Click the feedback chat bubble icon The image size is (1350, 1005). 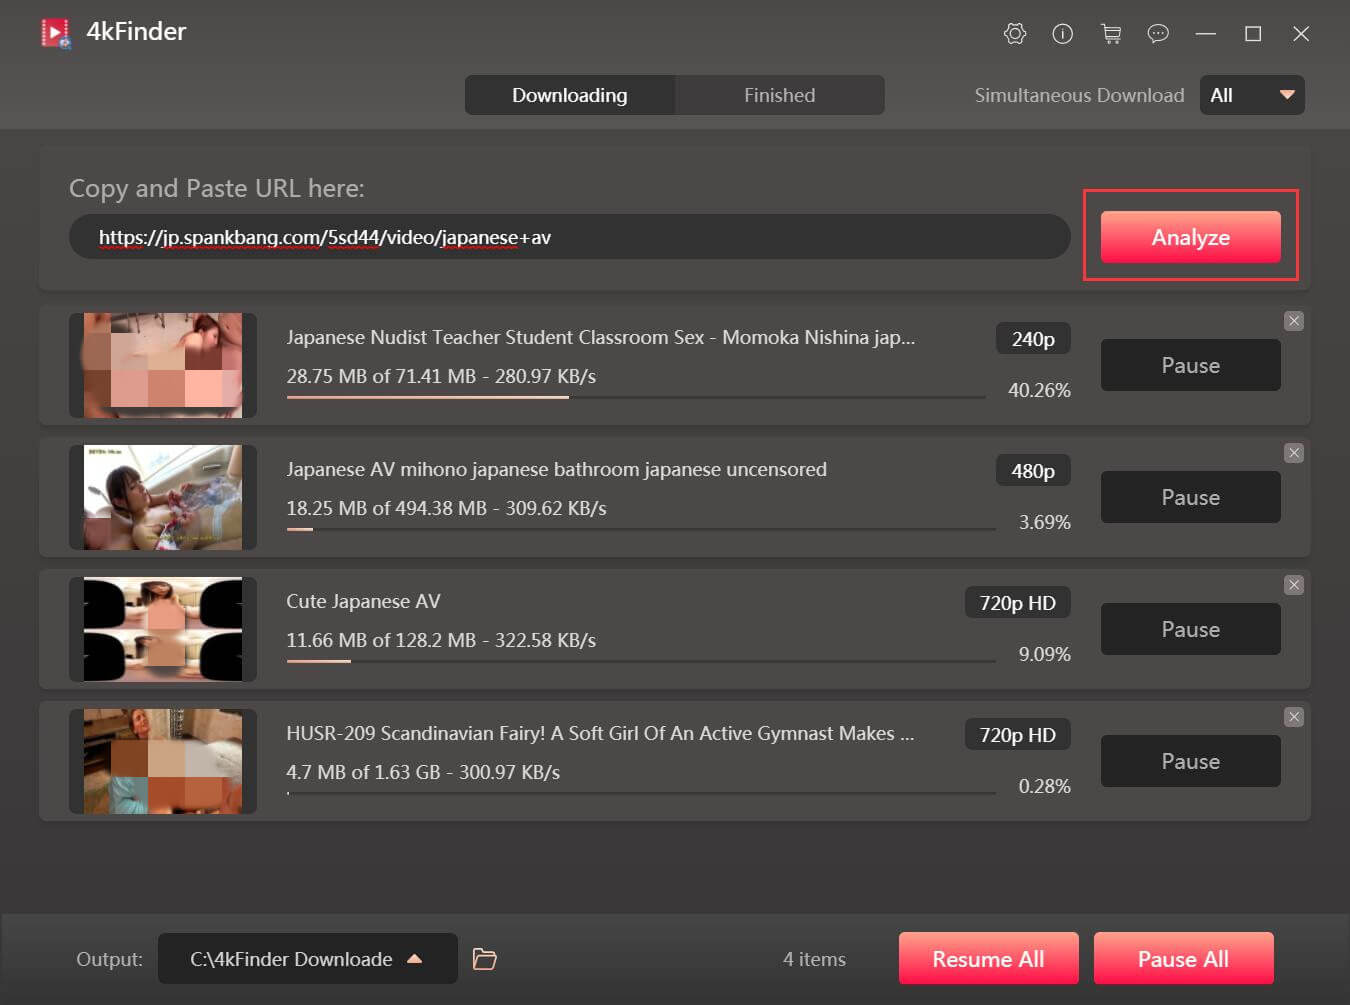[x=1158, y=34]
